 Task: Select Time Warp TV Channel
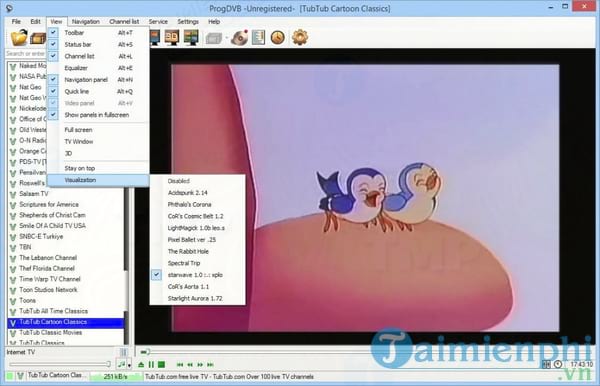66,279
